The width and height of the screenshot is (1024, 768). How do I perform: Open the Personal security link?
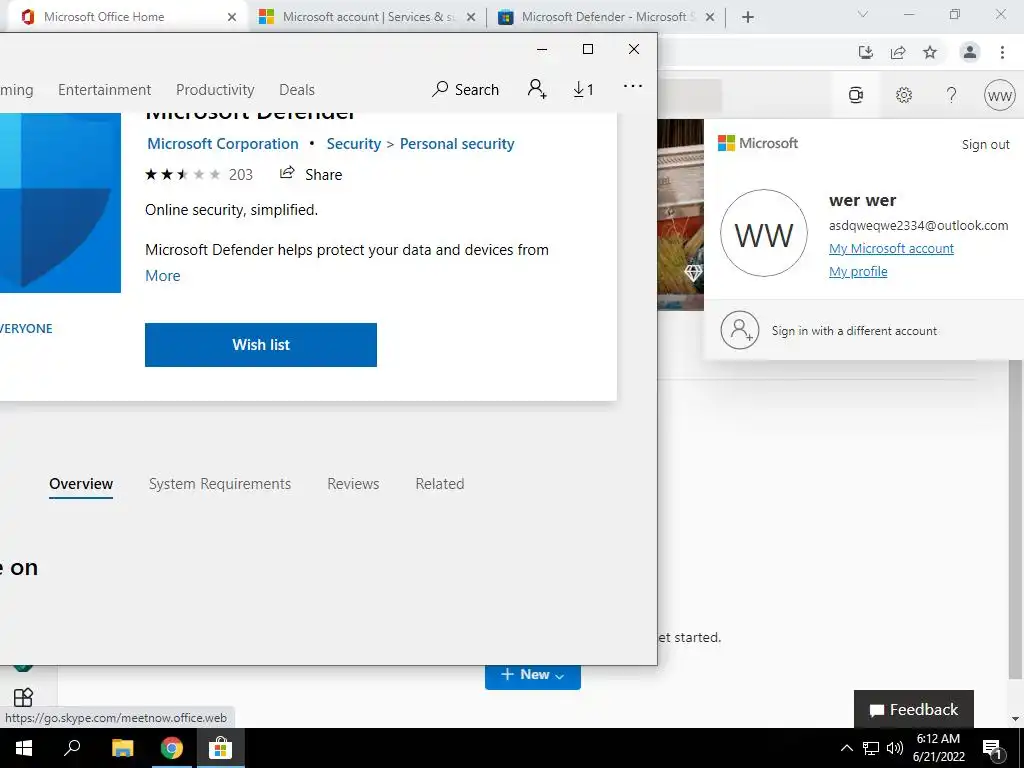[x=457, y=144]
